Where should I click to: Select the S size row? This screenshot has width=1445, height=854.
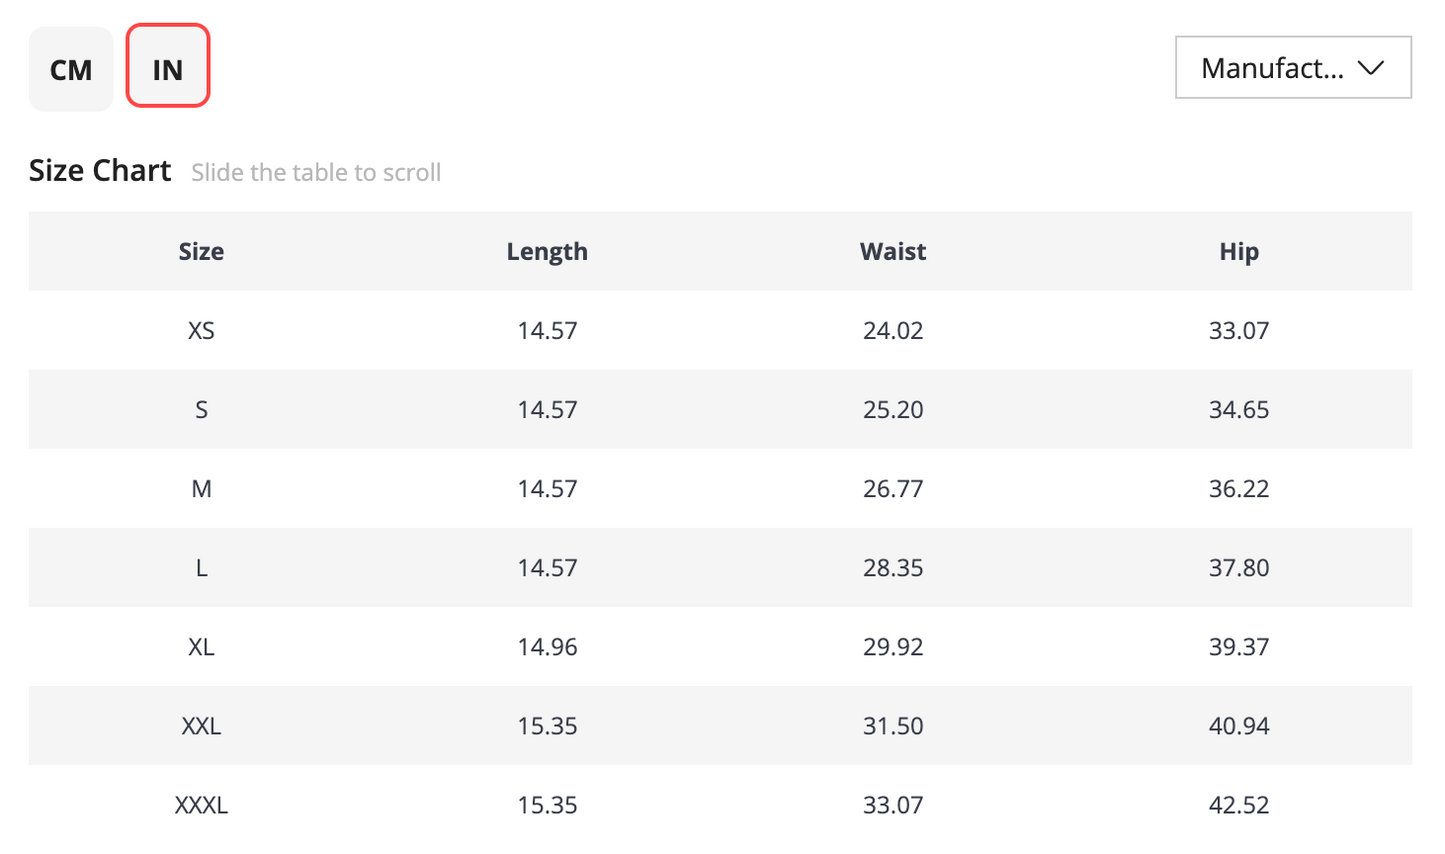(720, 409)
